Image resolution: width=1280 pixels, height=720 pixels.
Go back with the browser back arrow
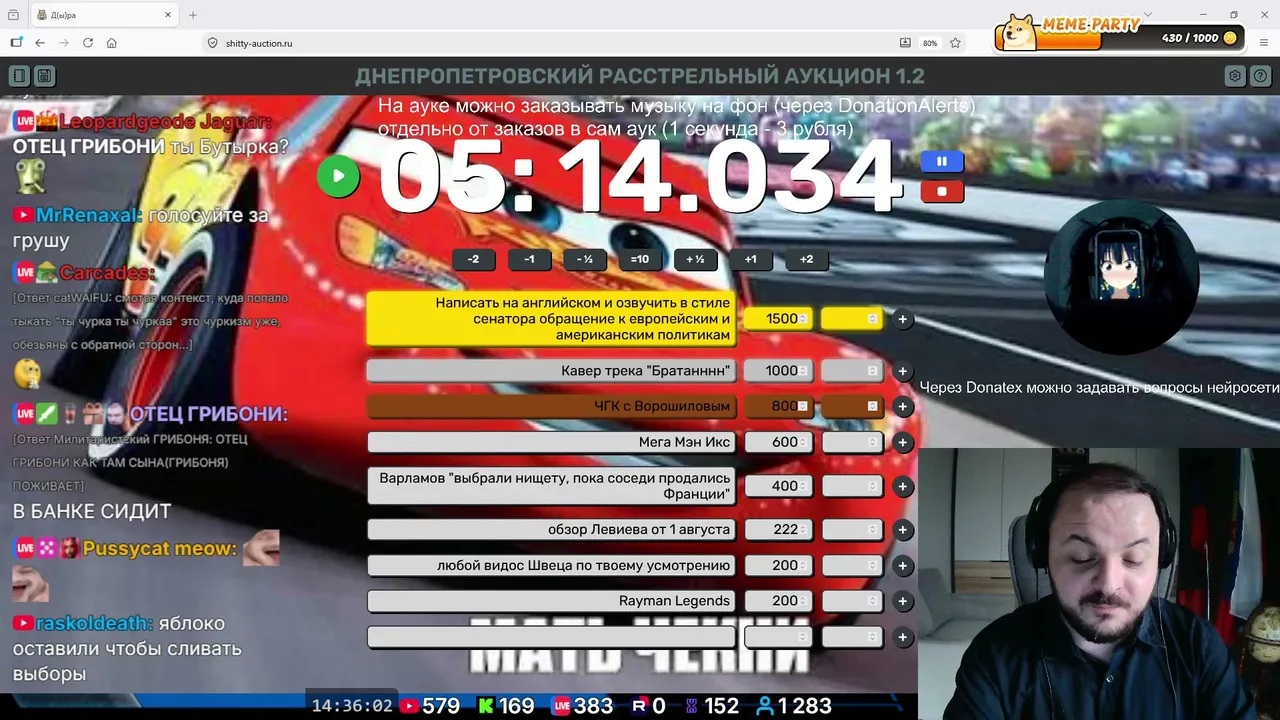point(40,43)
